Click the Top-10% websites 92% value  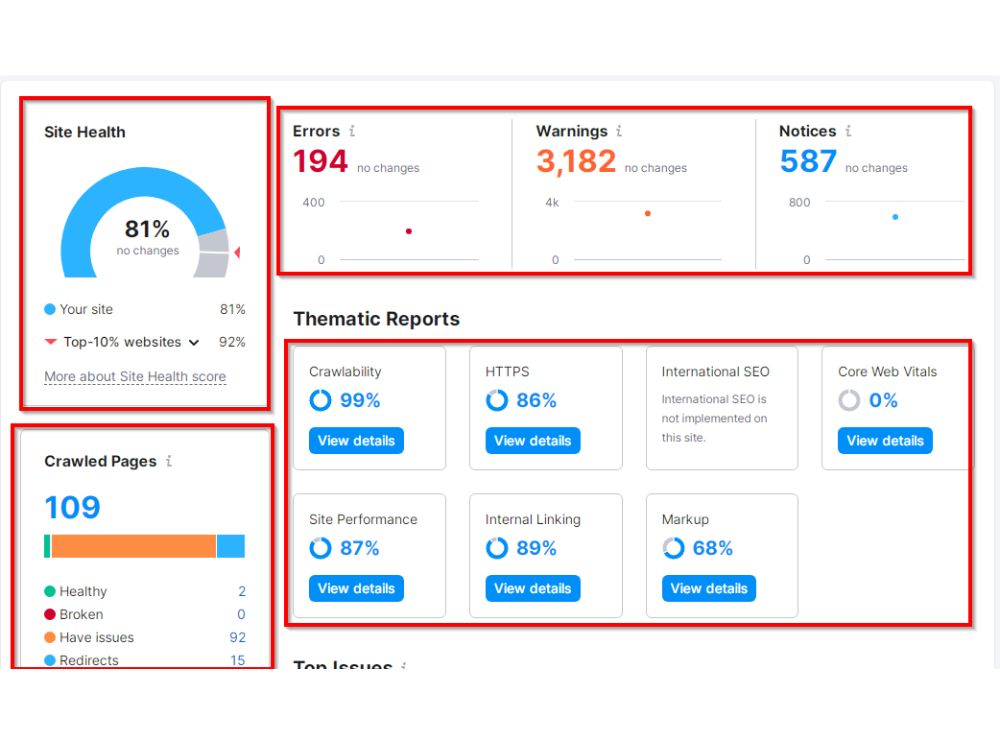(232, 342)
